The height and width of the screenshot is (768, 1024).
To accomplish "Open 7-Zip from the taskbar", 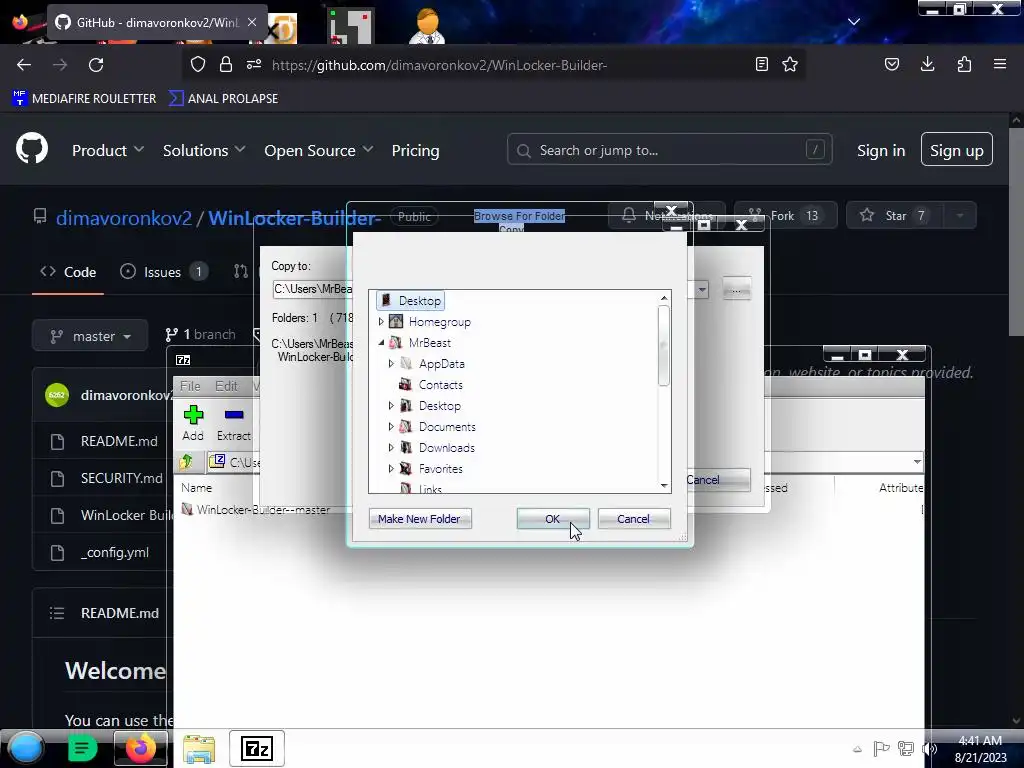I will pyautogui.click(x=257, y=748).
